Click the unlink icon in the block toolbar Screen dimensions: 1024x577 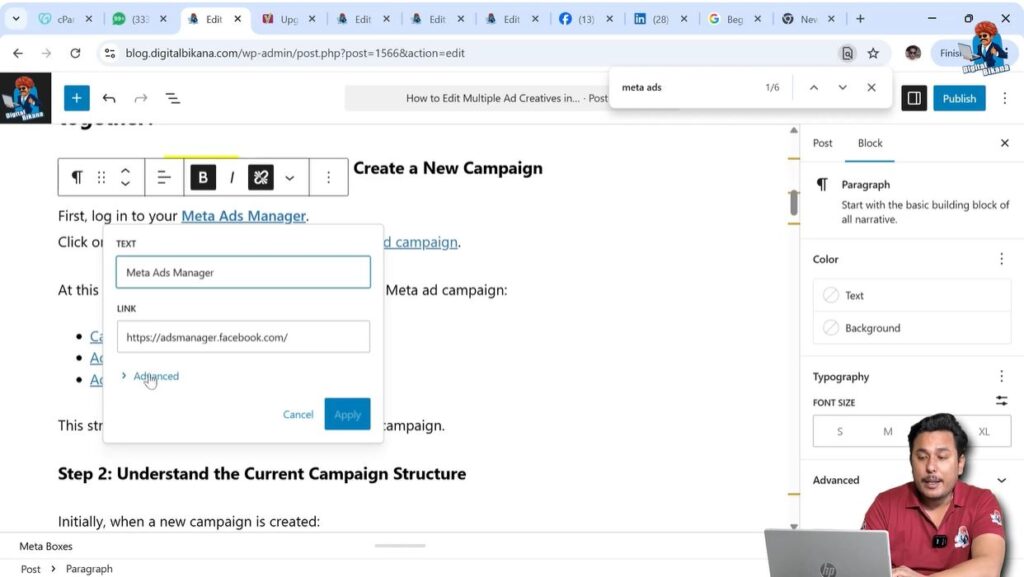[x=260, y=177]
